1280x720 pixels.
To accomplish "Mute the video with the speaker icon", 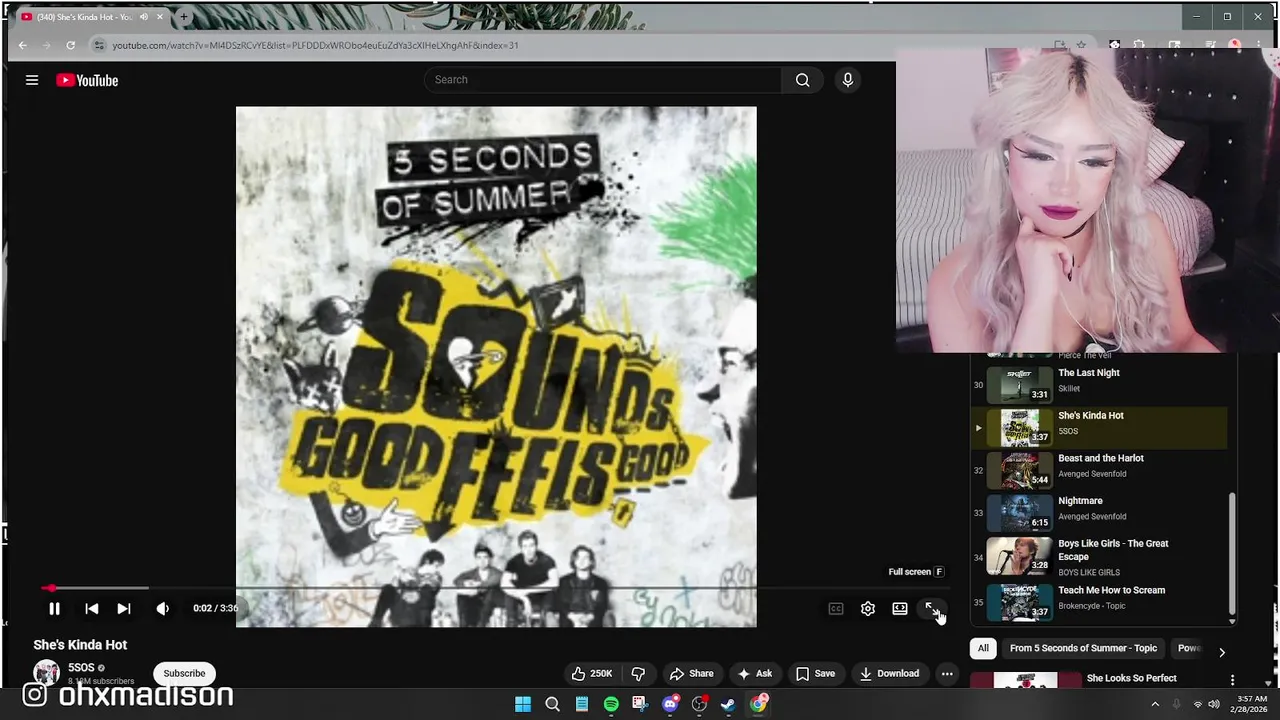I will [x=163, y=608].
